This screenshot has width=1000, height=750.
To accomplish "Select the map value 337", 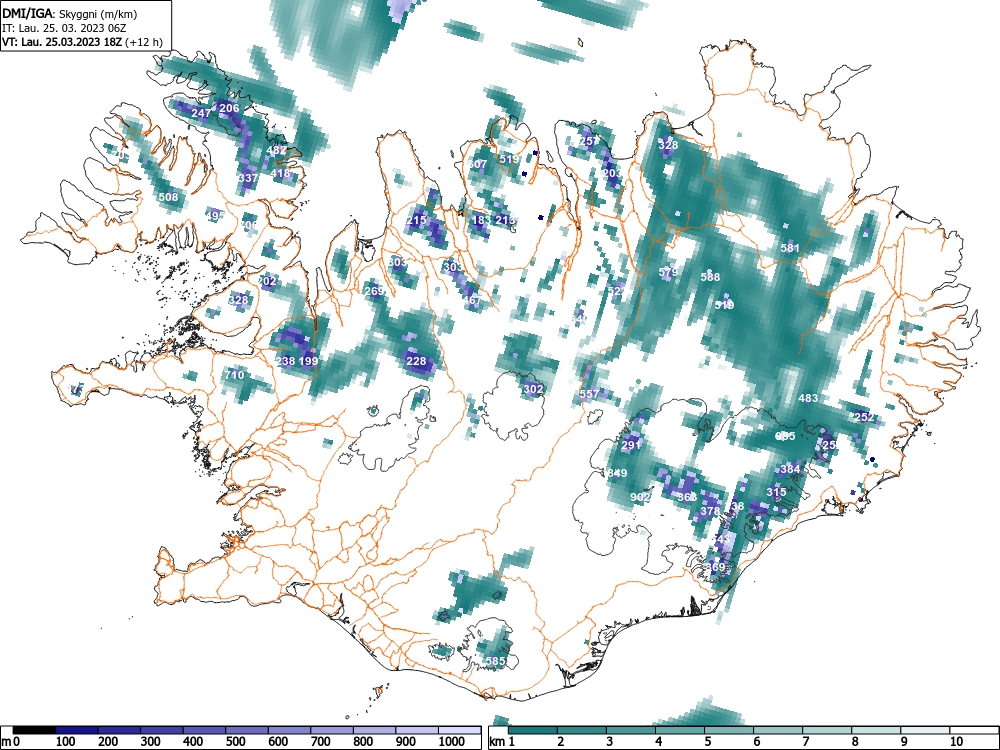I will pos(248,177).
